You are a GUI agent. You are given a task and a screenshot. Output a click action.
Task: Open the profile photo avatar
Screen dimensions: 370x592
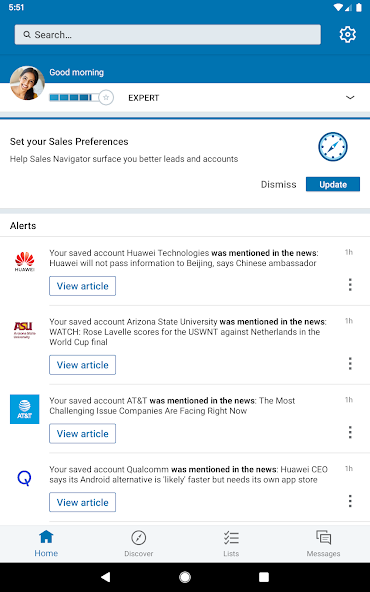point(27,83)
